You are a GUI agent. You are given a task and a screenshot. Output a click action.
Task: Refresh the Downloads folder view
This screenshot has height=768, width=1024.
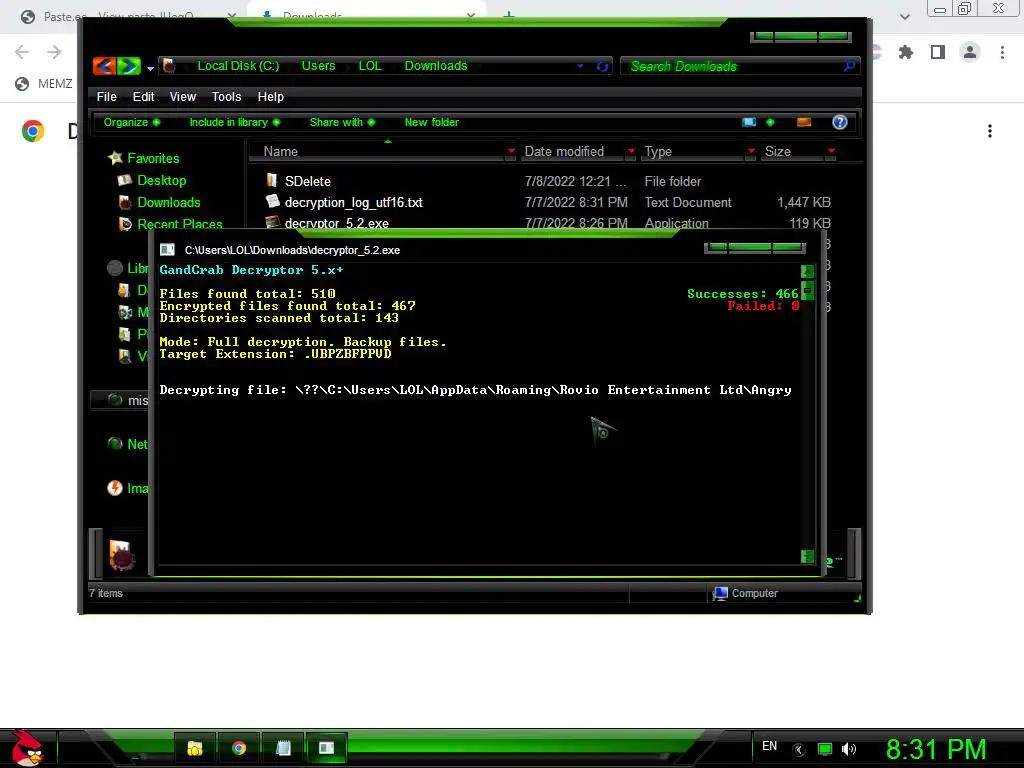tap(601, 66)
